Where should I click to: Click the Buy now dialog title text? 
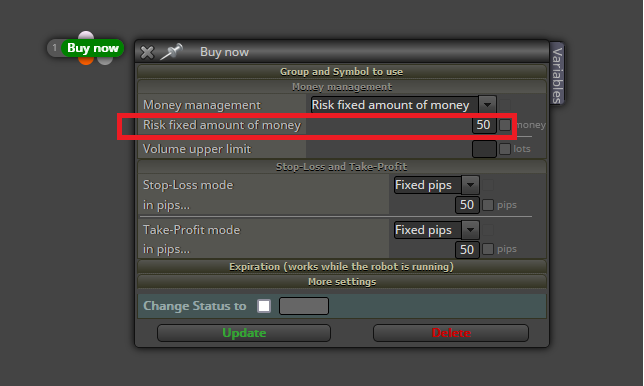point(224,52)
